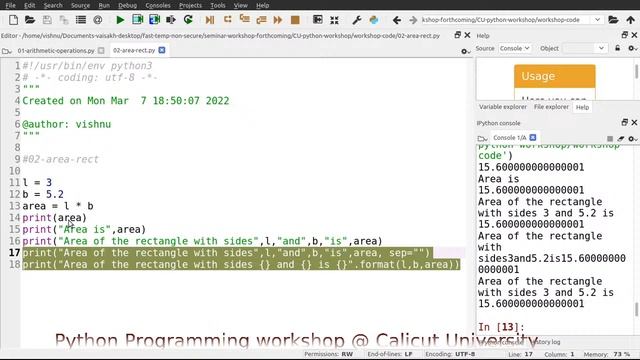Run the current cell
Image resolution: width=640 pixels, height=360 pixels.
pos(138,20)
